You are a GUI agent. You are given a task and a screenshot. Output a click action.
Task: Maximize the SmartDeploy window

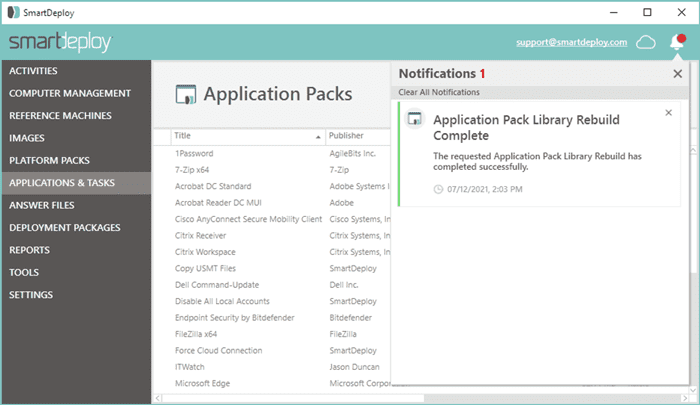tap(647, 13)
